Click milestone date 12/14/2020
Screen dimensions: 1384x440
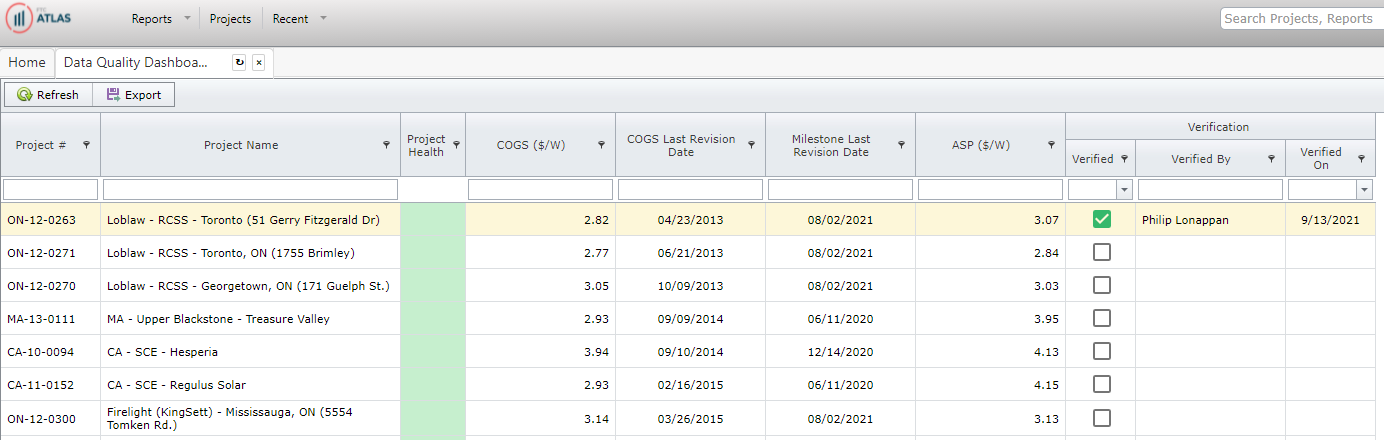tap(840, 352)
